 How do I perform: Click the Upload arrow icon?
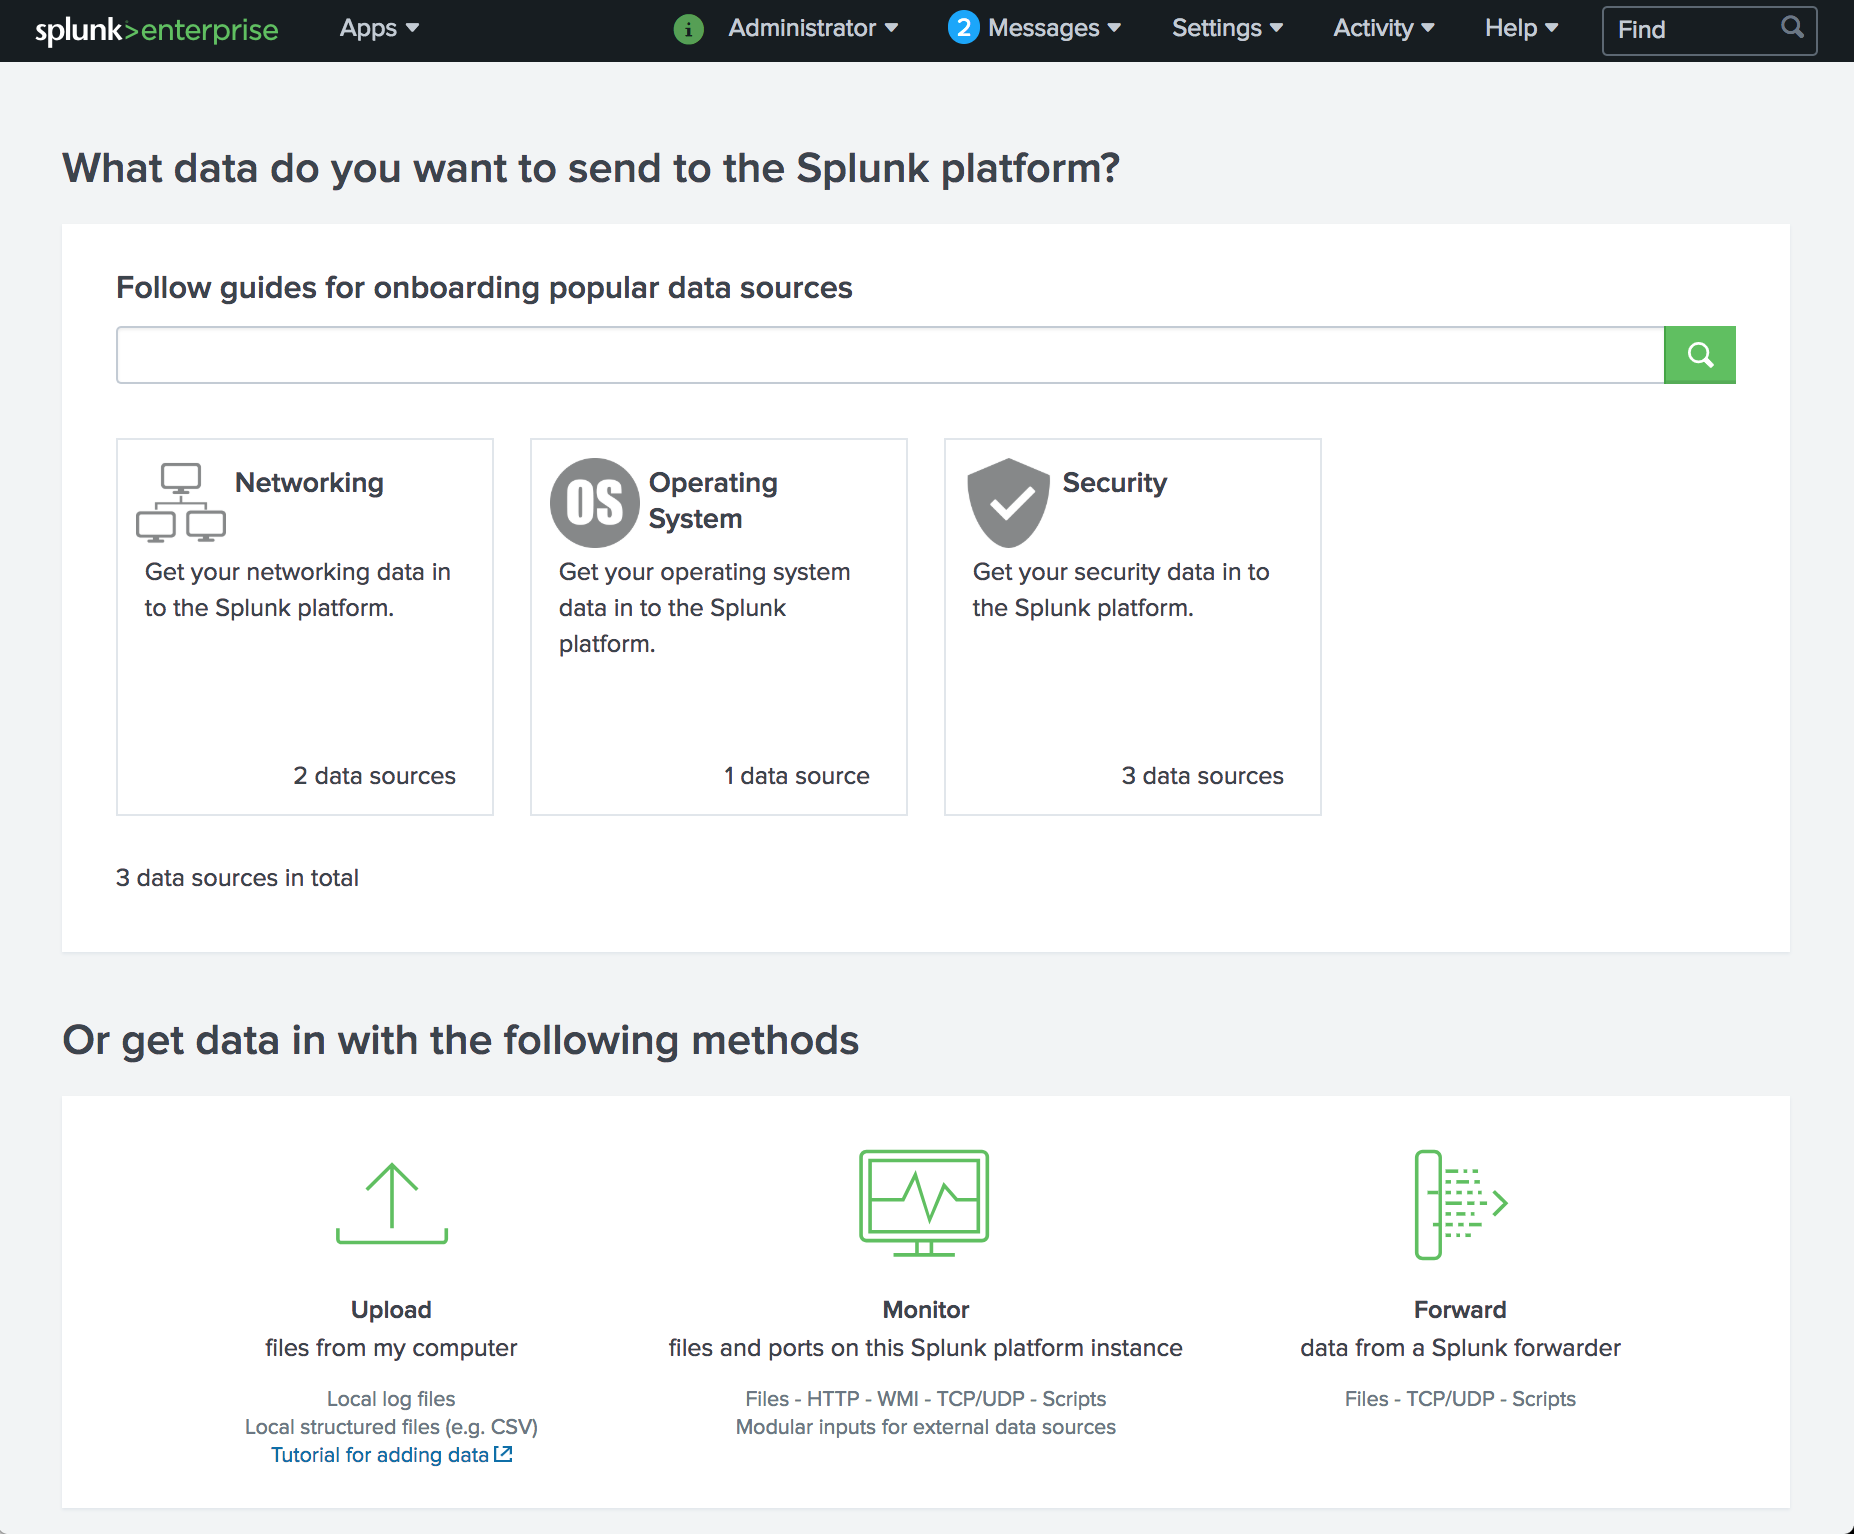[x=391, y=1203]
